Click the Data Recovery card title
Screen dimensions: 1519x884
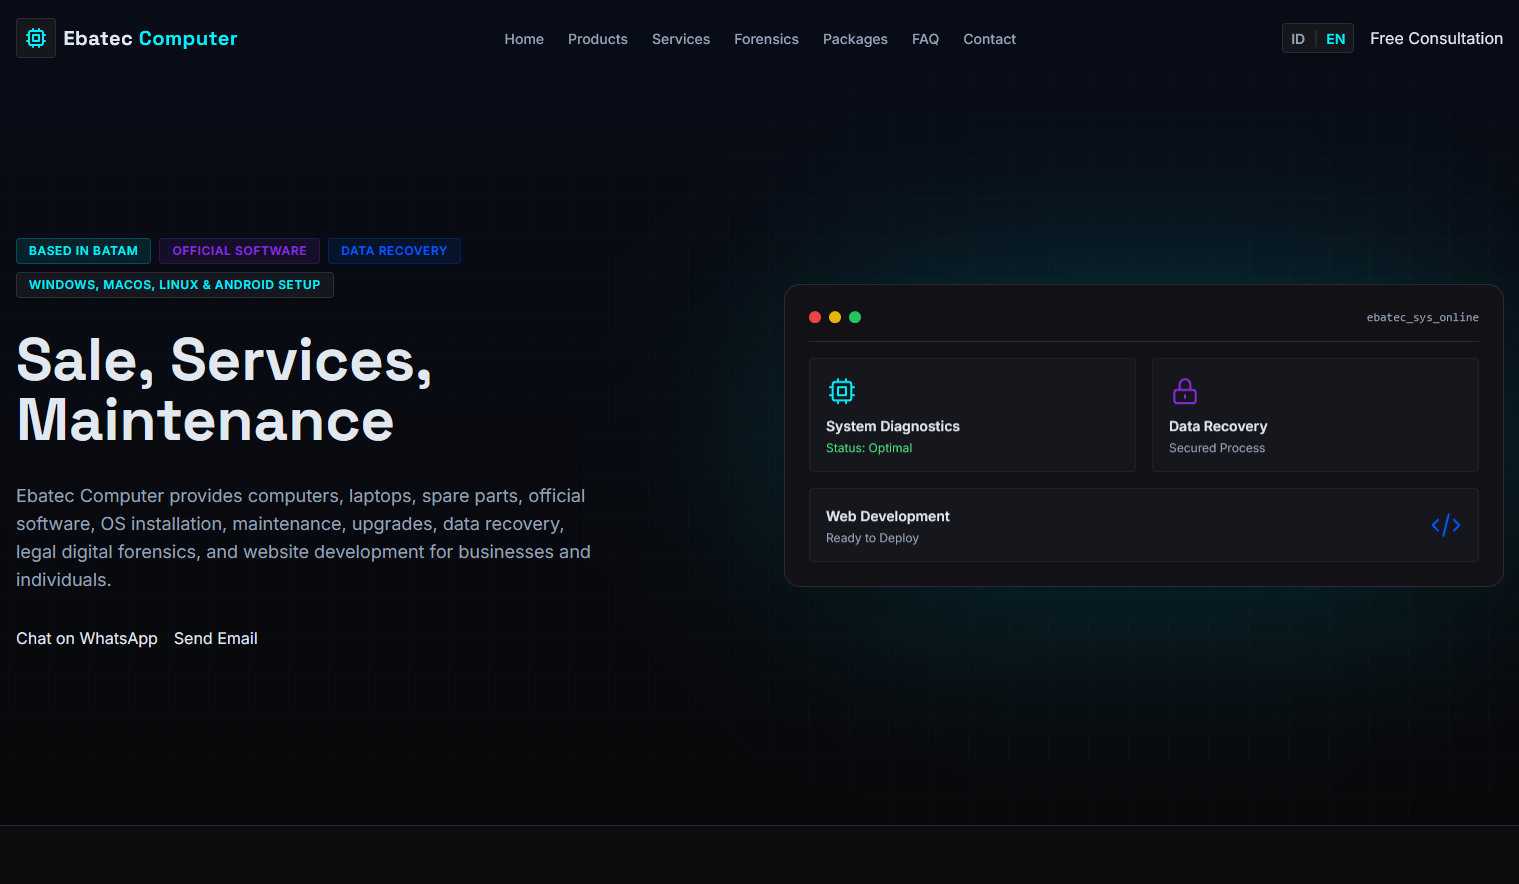pos(1218,426)
